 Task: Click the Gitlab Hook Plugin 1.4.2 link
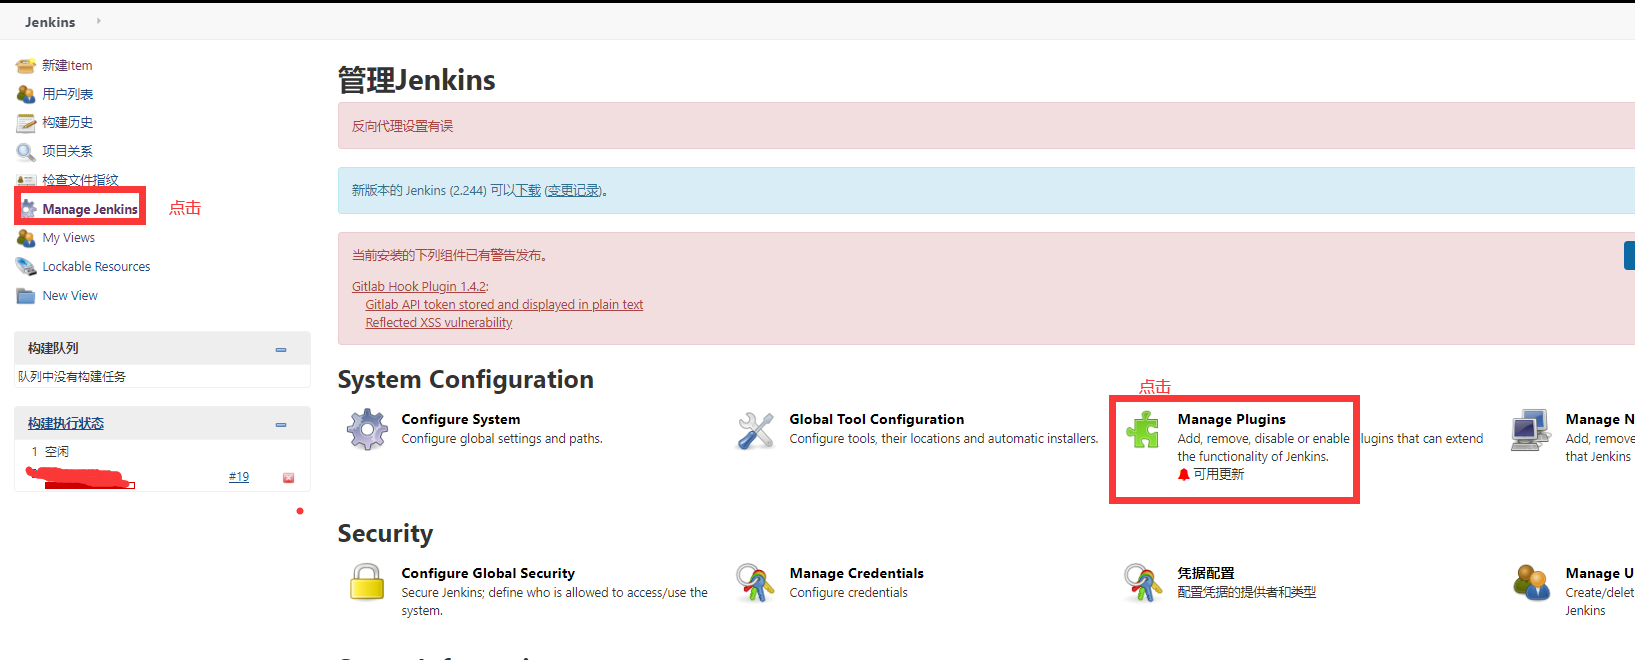click(418, 287)
